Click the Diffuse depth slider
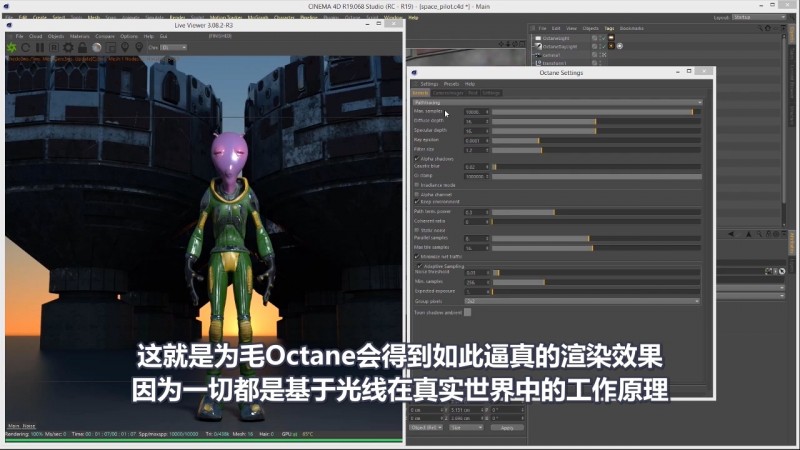 [x=596, y=121]
